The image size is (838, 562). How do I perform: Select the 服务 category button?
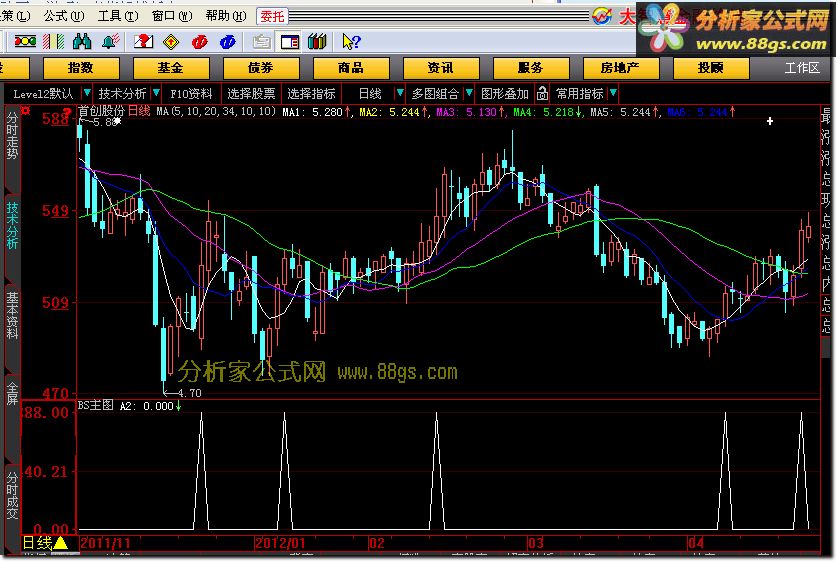click(531, 68)
